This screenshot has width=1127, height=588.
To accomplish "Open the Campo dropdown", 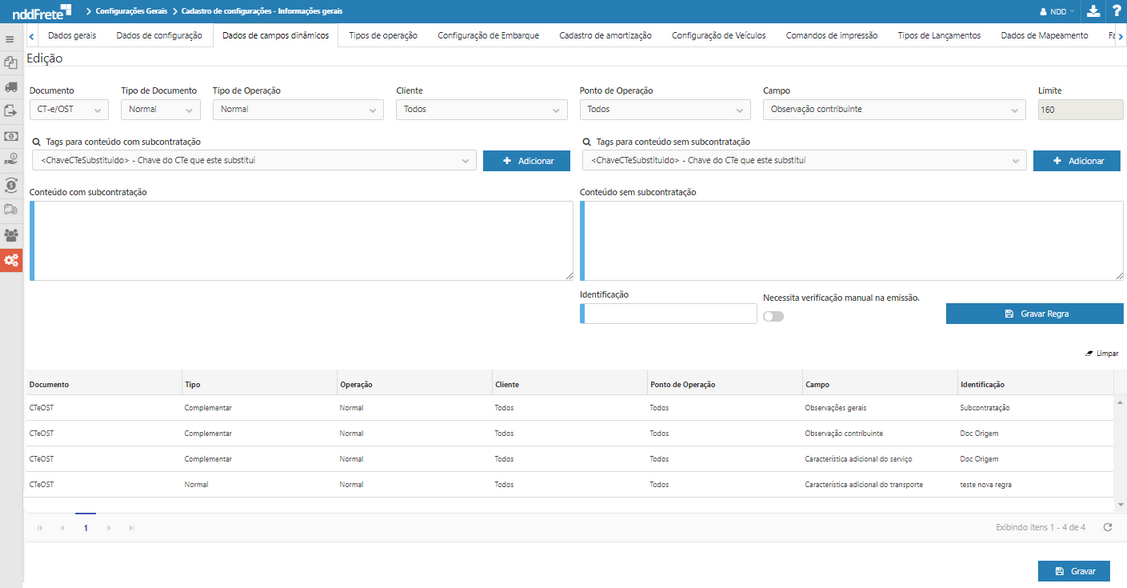I will click(893, 109).
